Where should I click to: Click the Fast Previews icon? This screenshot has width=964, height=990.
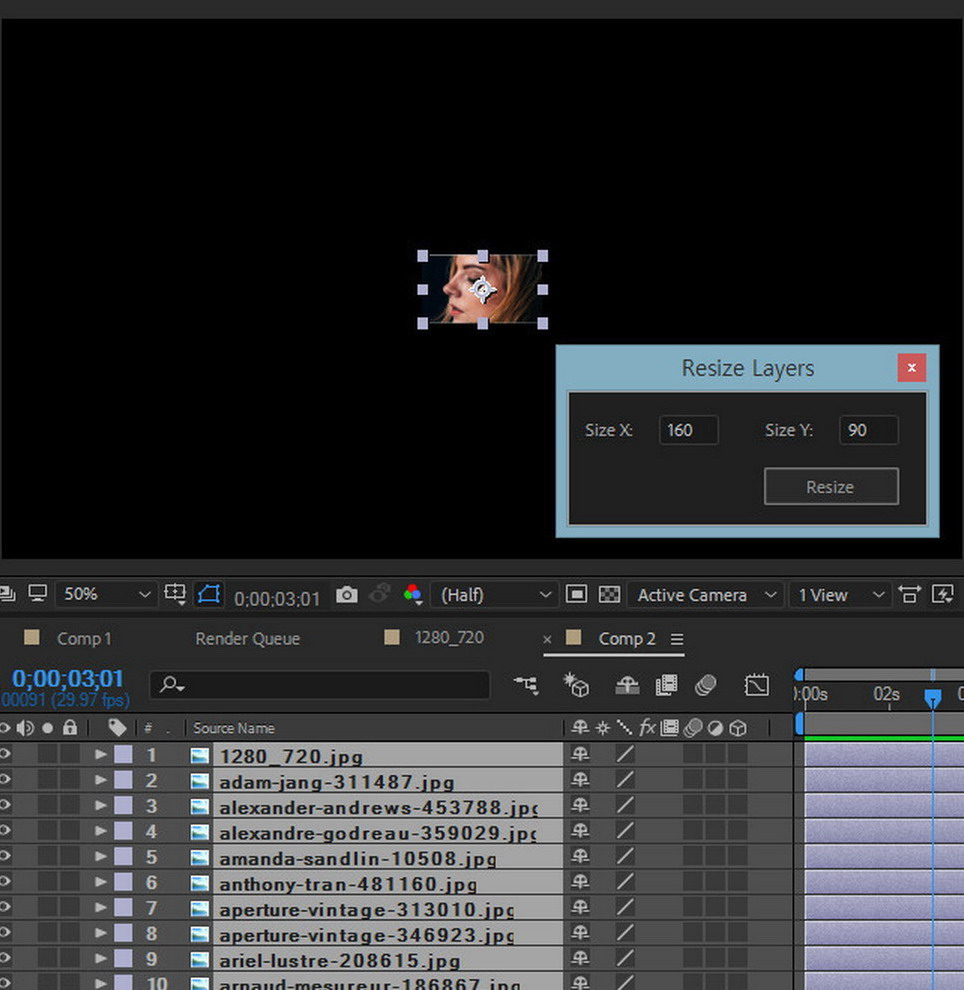pos(943,594)
